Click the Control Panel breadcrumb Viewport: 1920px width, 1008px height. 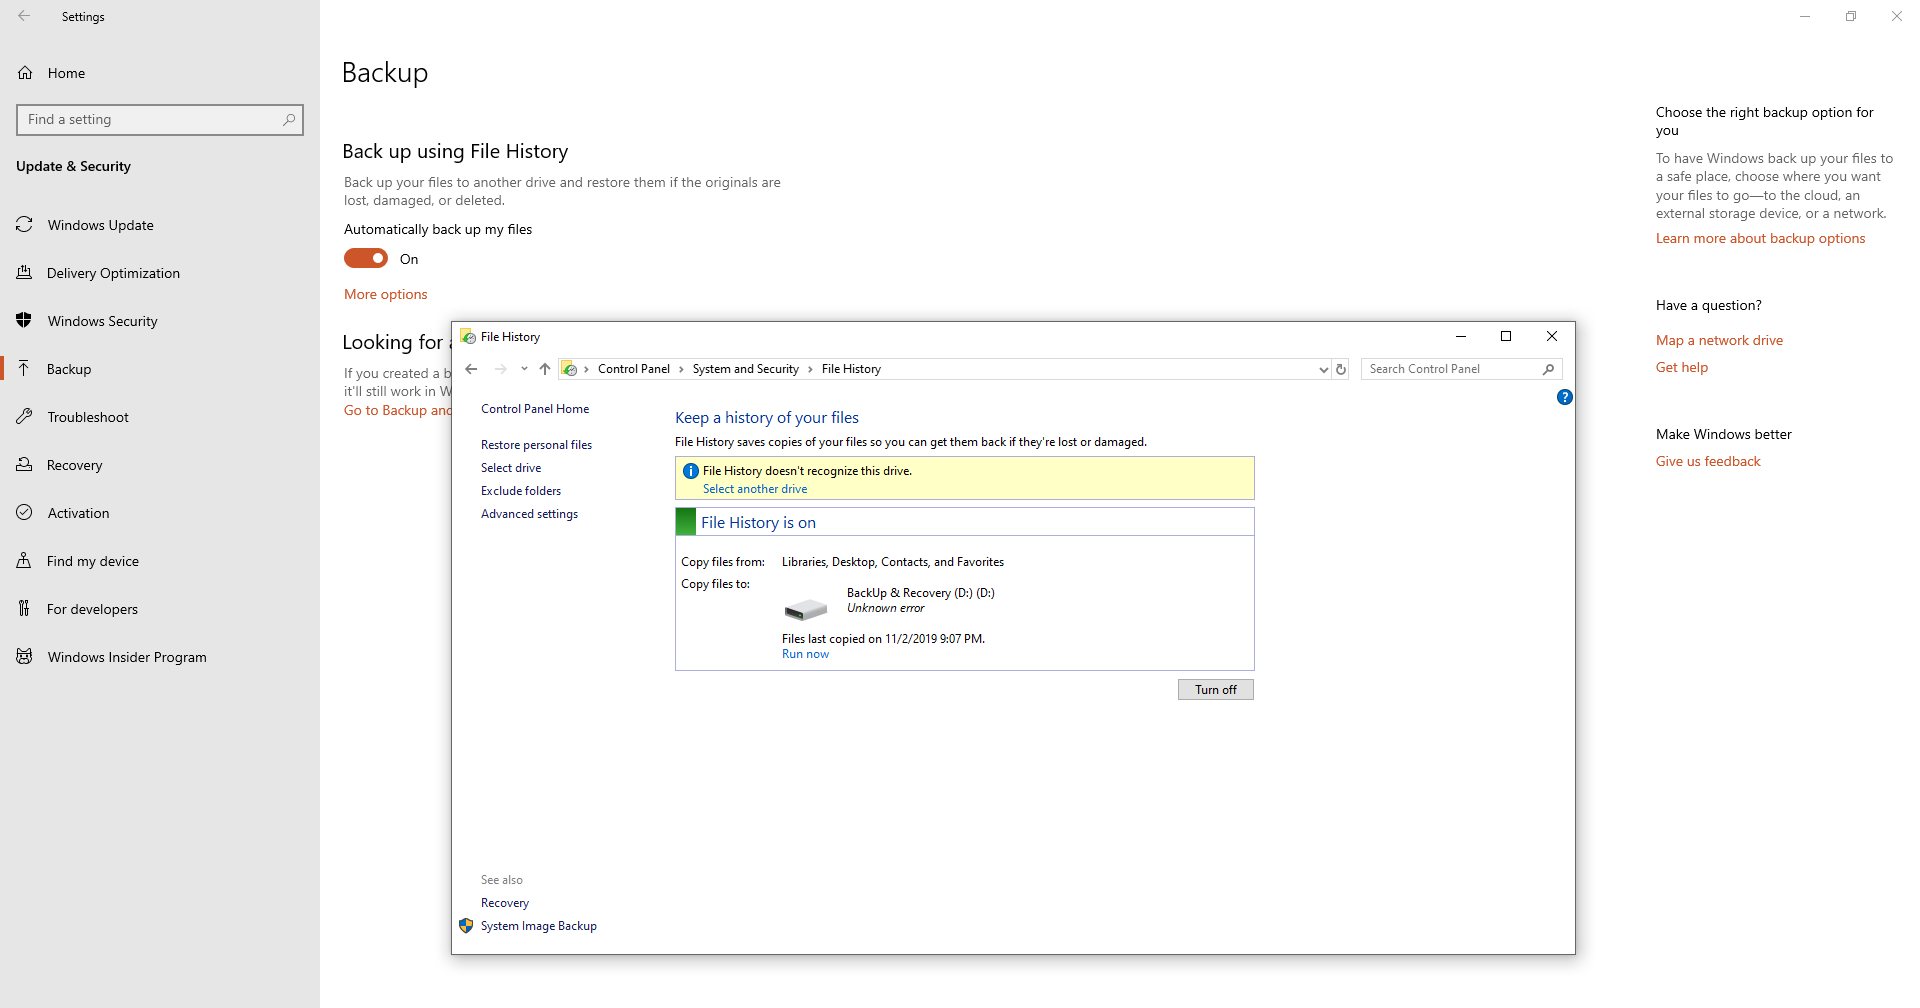coord(634,369)
